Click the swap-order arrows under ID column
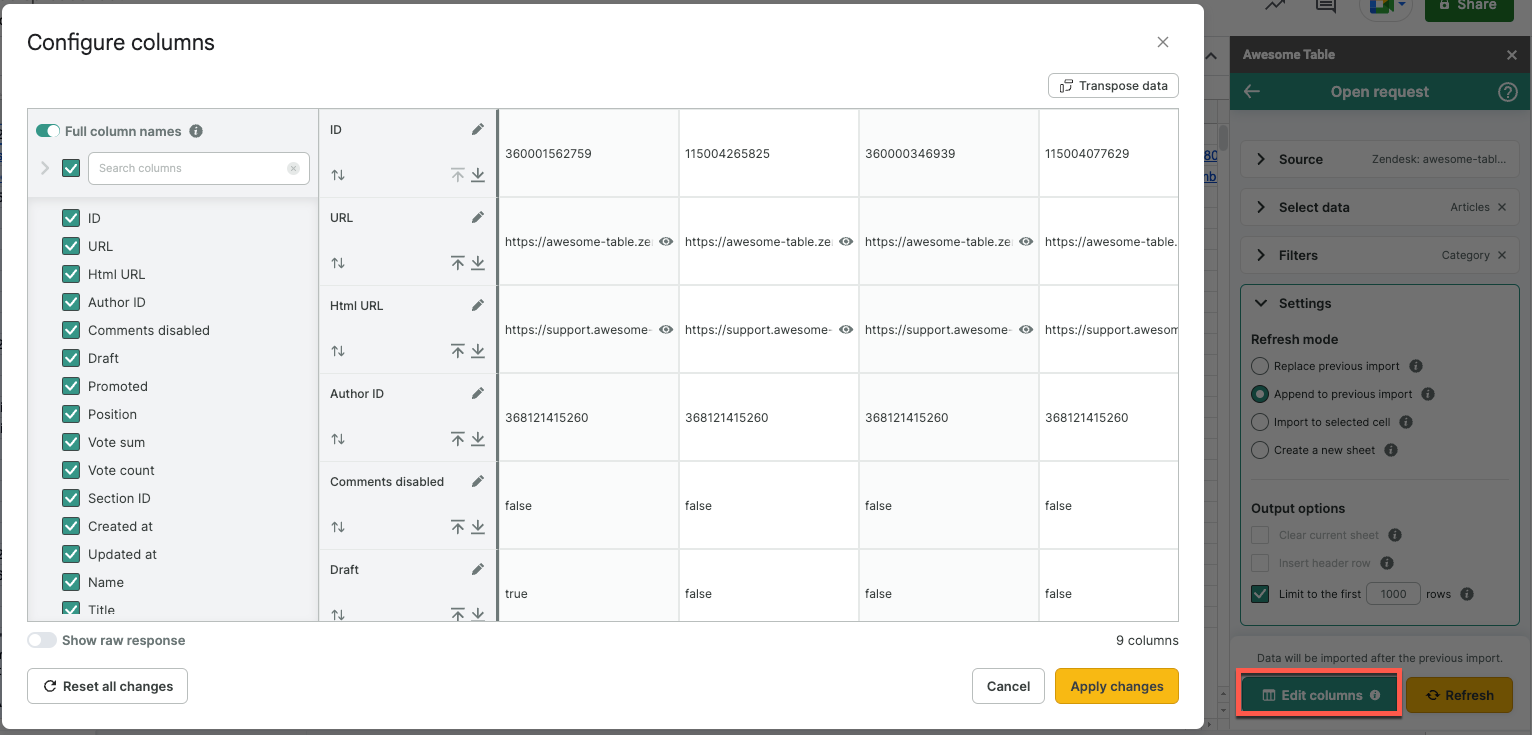This screenshot has height=735, width=1532. [x=338, y=175]
